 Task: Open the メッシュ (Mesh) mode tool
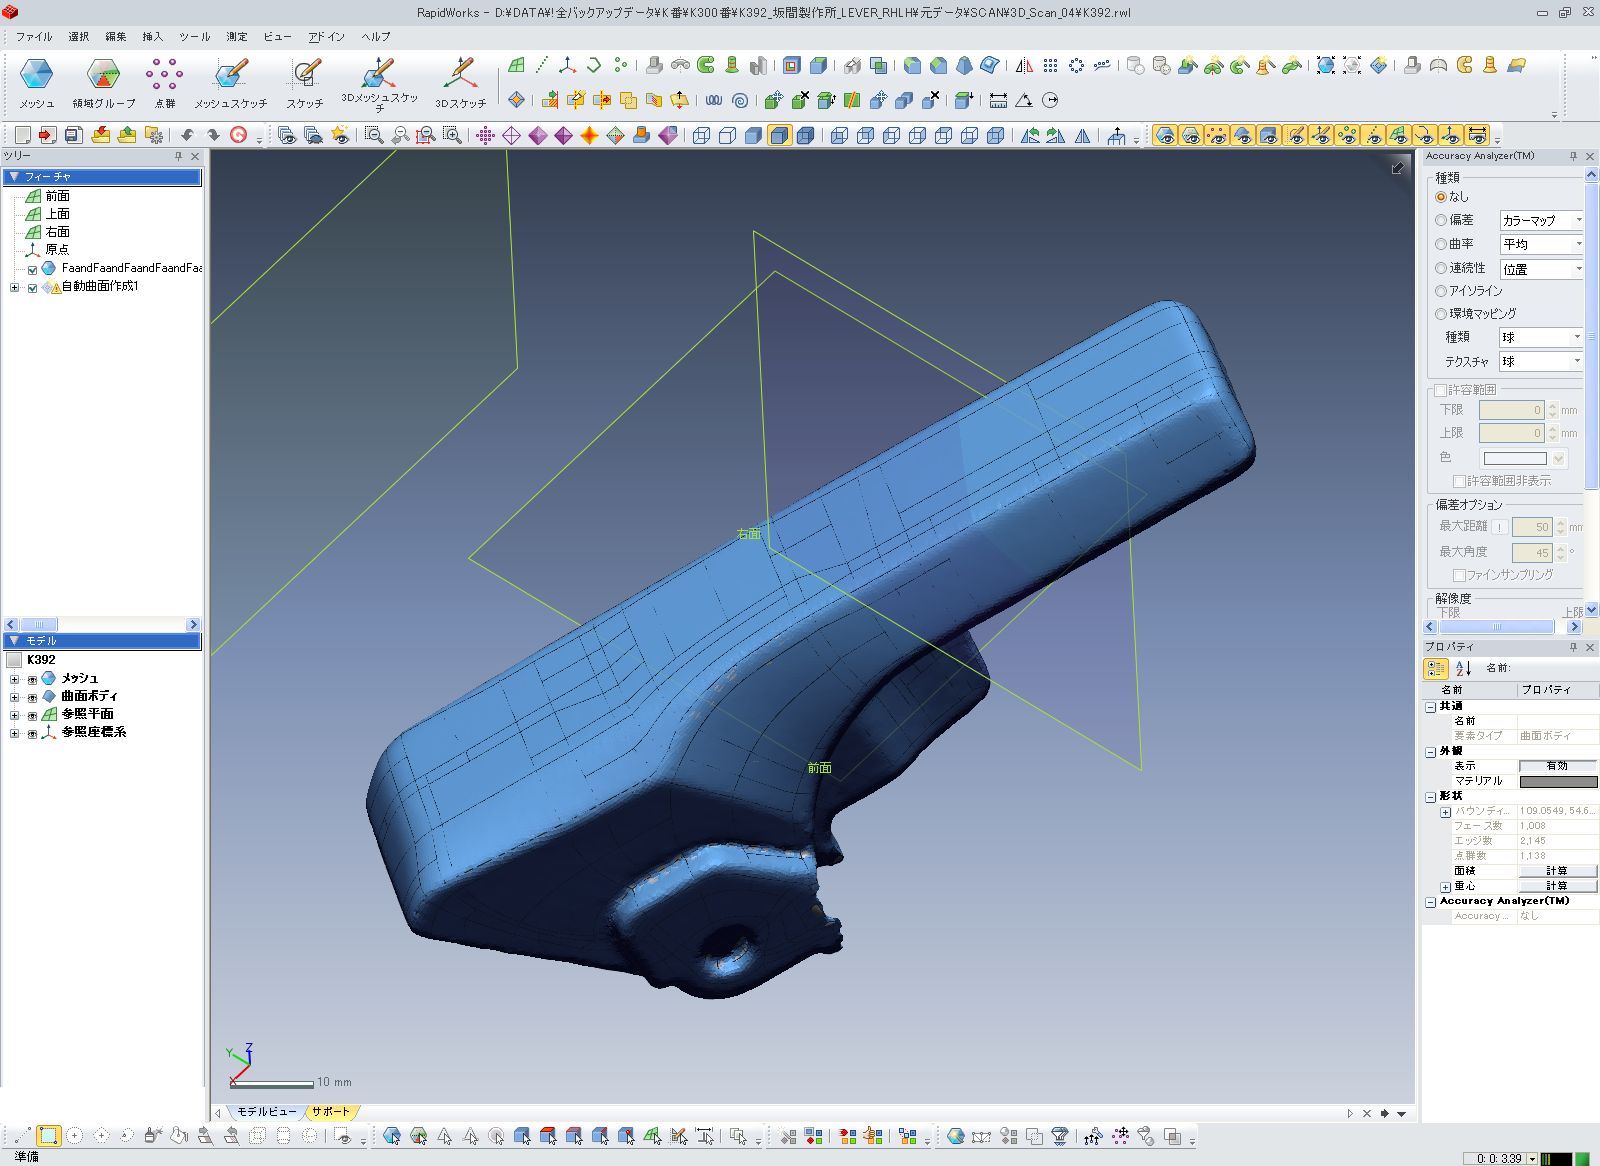pos(37,82)
